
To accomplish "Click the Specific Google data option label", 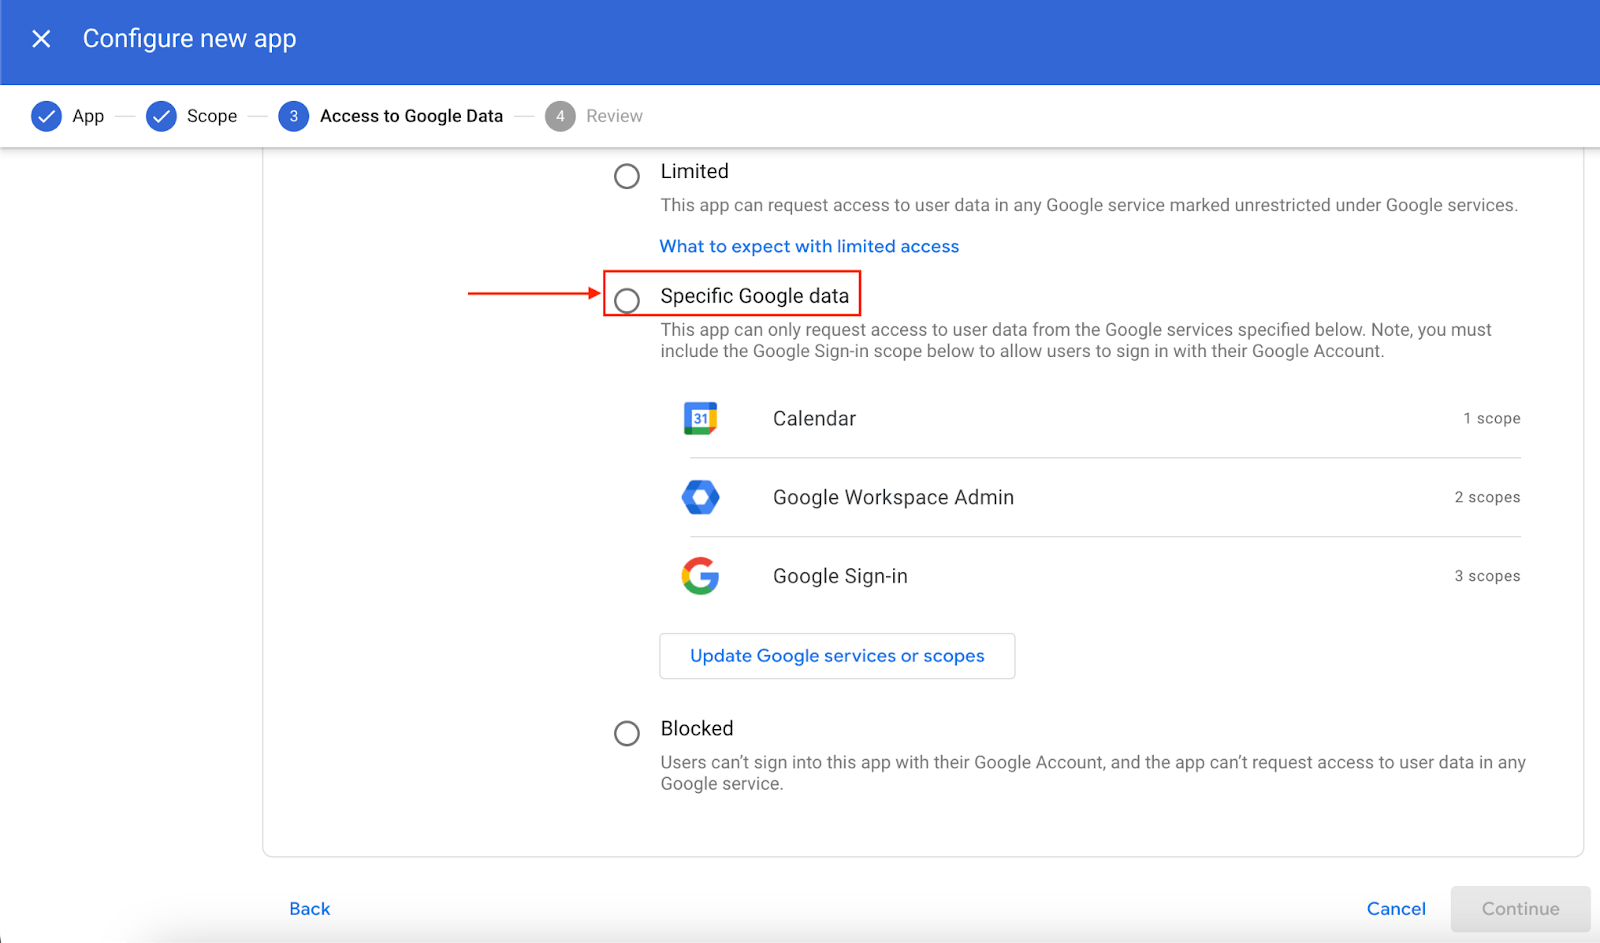I will [x=754, y=296].
